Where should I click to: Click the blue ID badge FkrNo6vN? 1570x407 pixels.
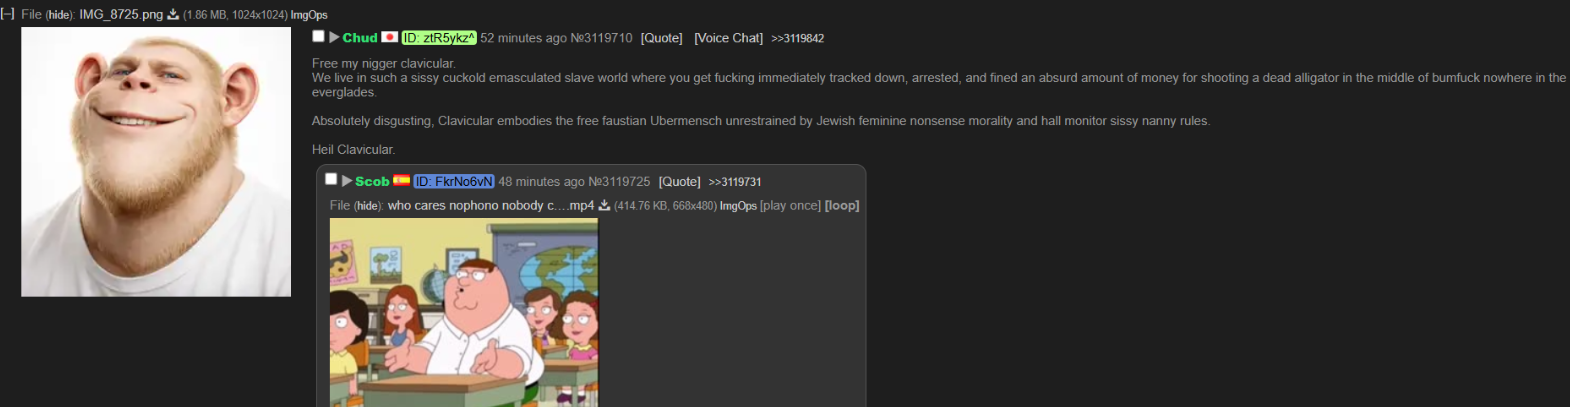coord(454,182)
